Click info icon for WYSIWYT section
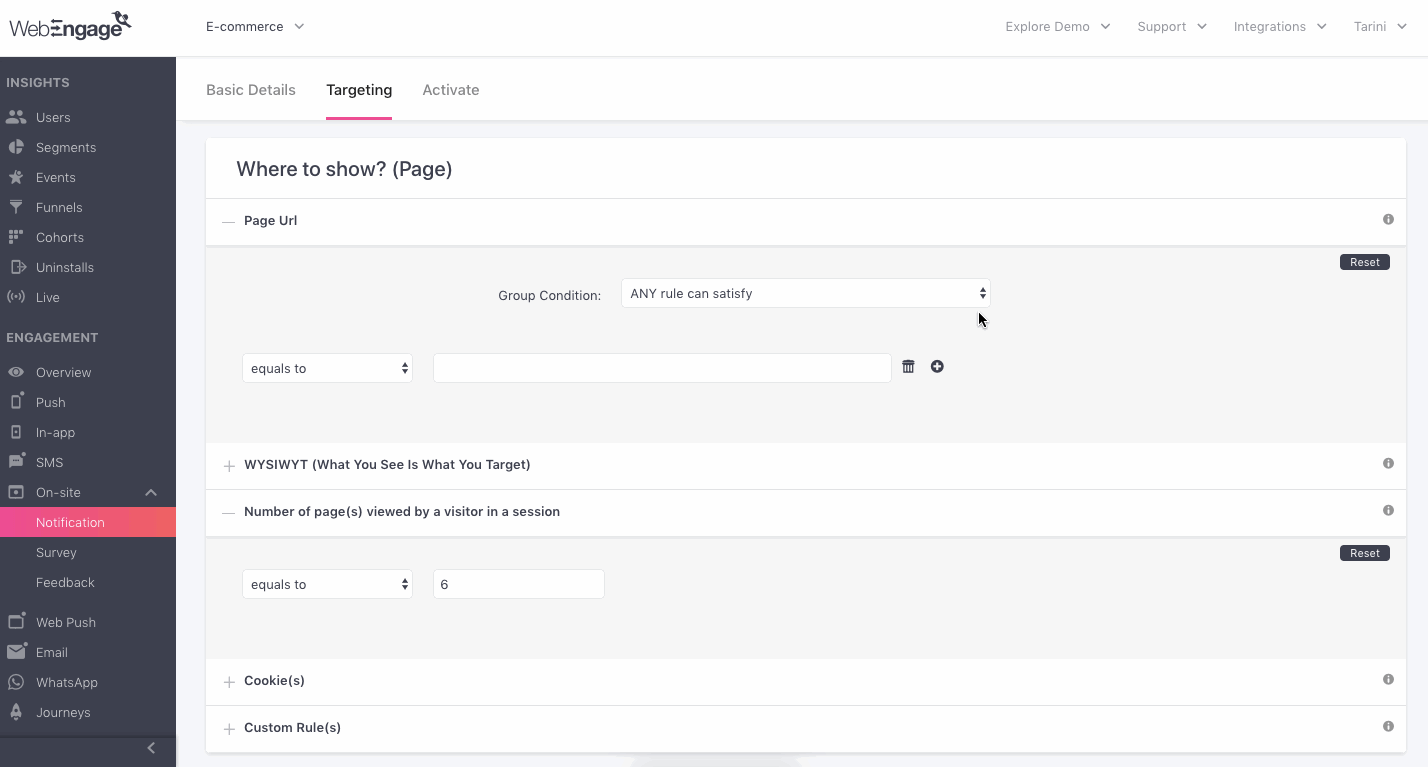Viewport: 1428px width, 767px height. tap(1388, 464)
